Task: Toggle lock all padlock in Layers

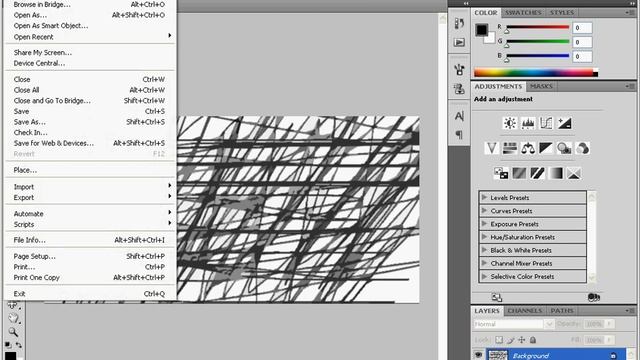Action: [x=533, y=340]
